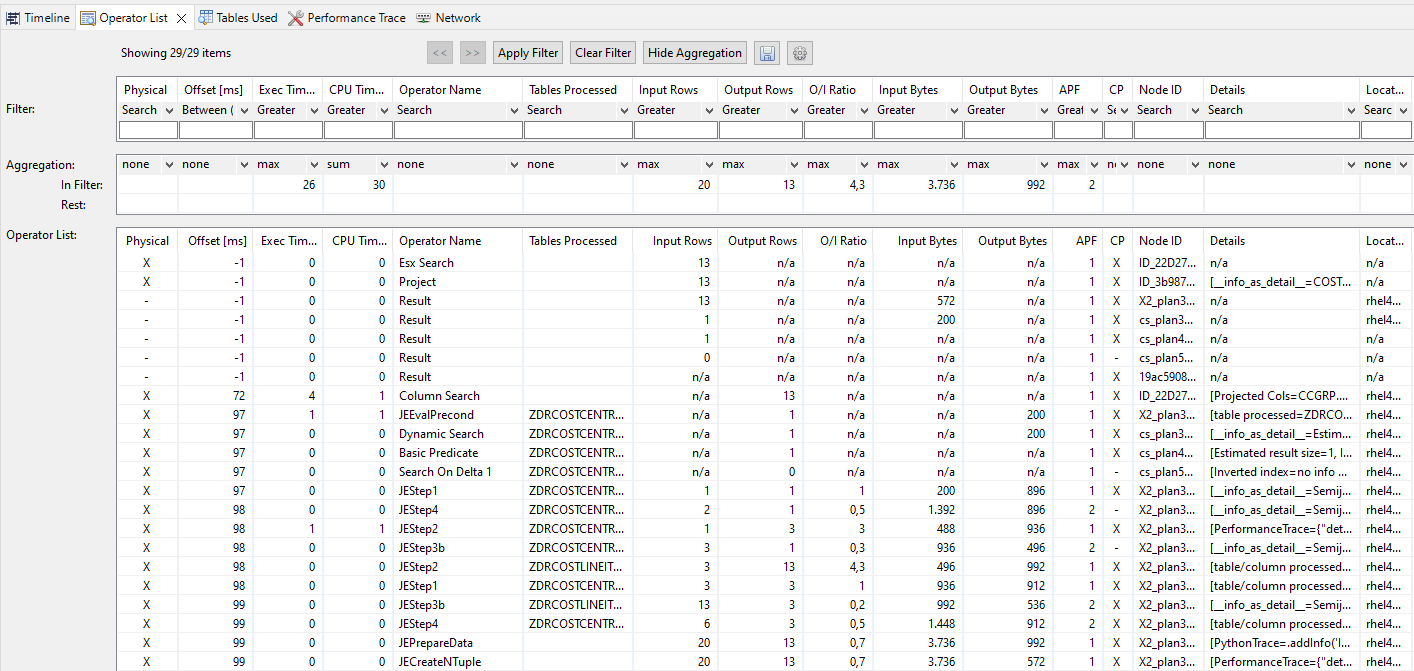Image resolution: width=1414 pixels, height=671 pixels.
Task: Save settings using the disk icon
Action: (x=767, y=52)
